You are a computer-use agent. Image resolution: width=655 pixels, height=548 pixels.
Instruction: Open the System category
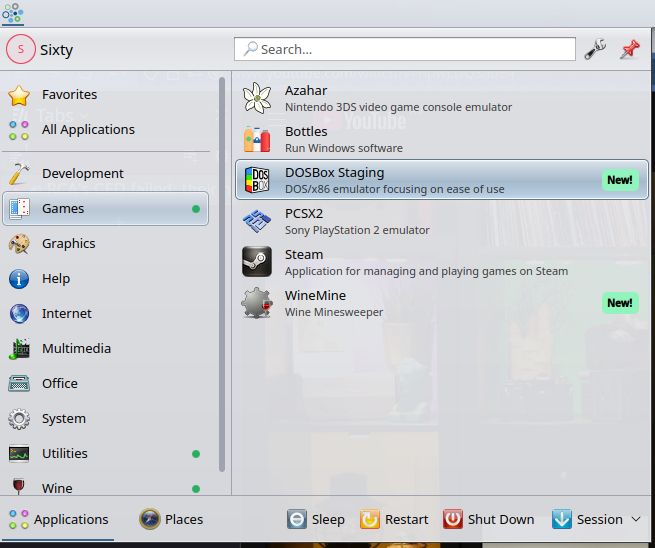(x=105, y=419)
